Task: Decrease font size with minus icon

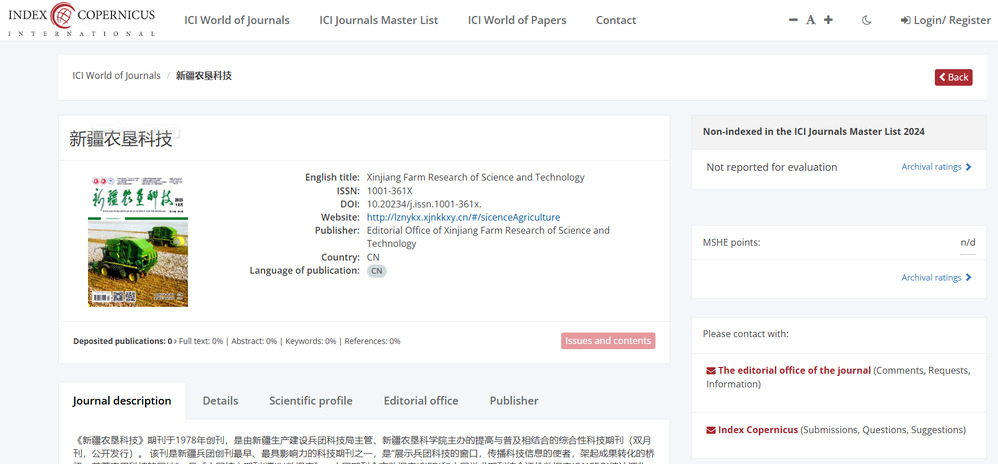Action: 793,20
